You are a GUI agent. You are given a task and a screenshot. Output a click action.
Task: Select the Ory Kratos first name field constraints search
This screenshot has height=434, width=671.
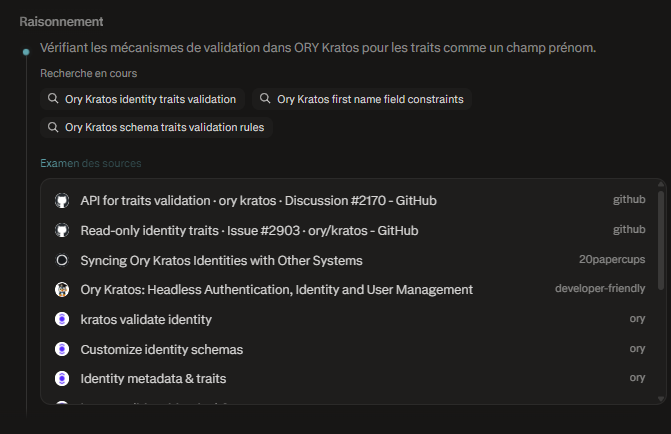point(369,99)
